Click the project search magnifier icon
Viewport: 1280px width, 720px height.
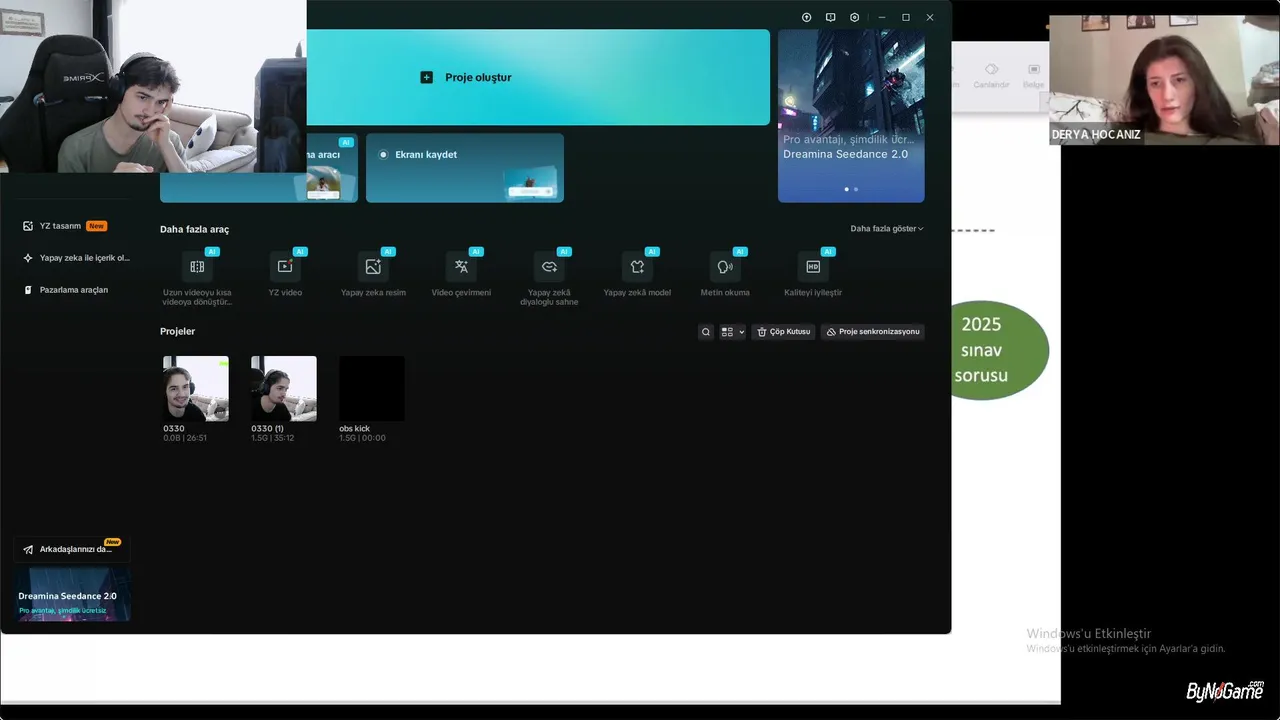706,332
